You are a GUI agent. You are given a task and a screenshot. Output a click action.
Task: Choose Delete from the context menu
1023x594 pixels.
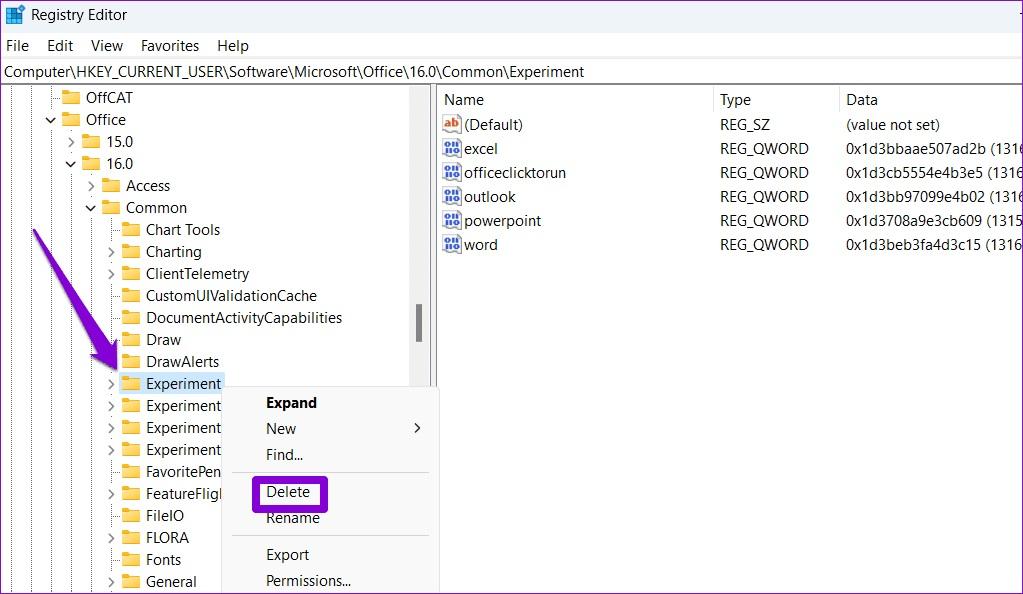click(x=288, y=492)
